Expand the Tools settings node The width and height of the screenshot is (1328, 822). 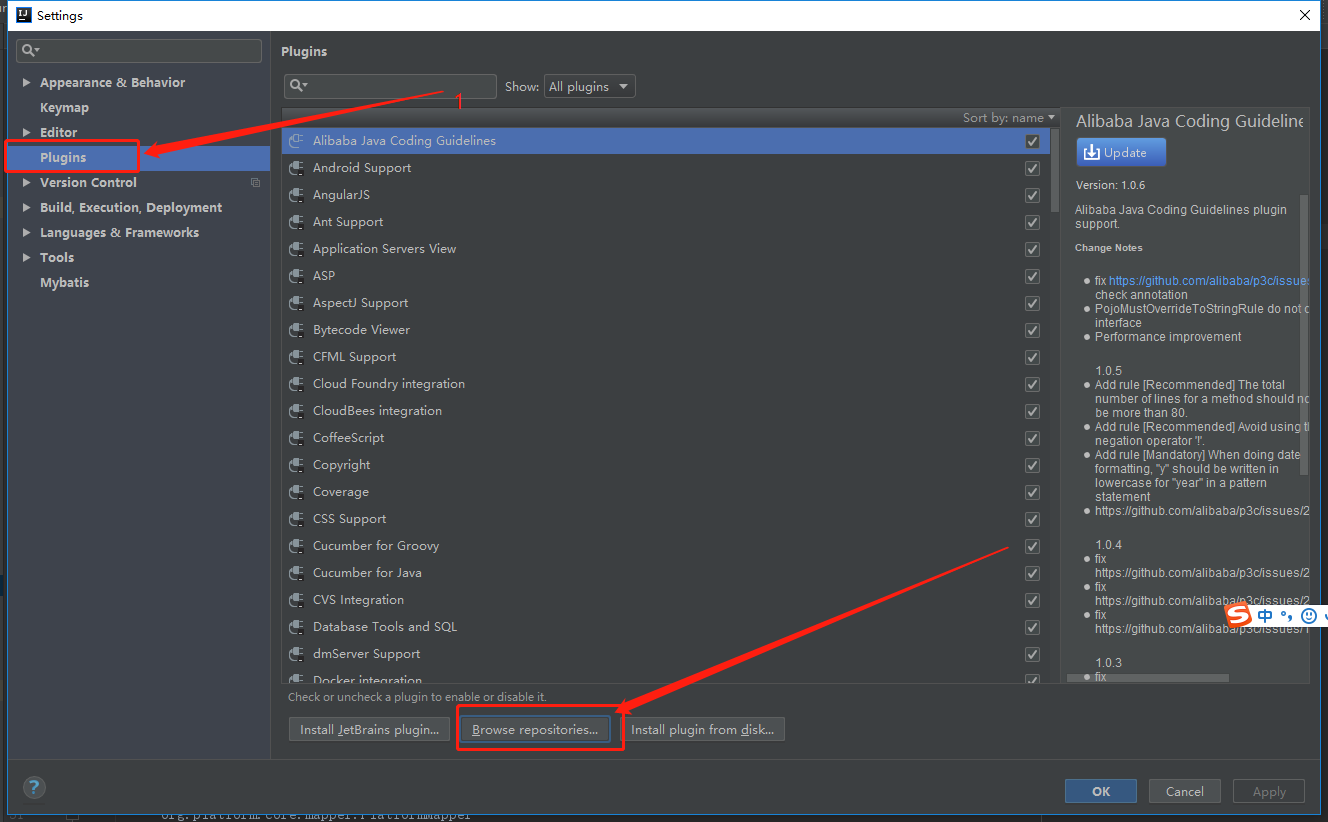[x=26, y=257]
